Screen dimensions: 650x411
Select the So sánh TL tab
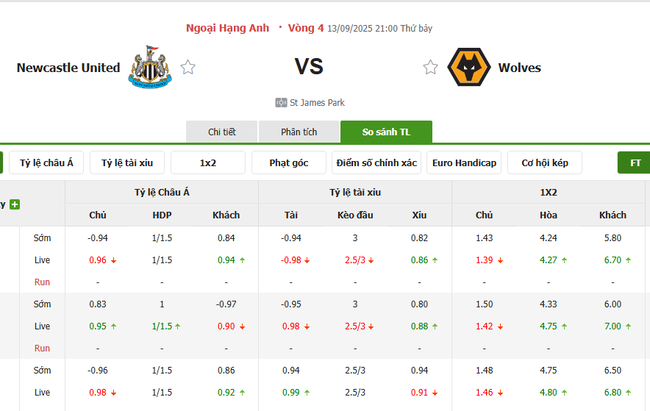click(386, 132)
